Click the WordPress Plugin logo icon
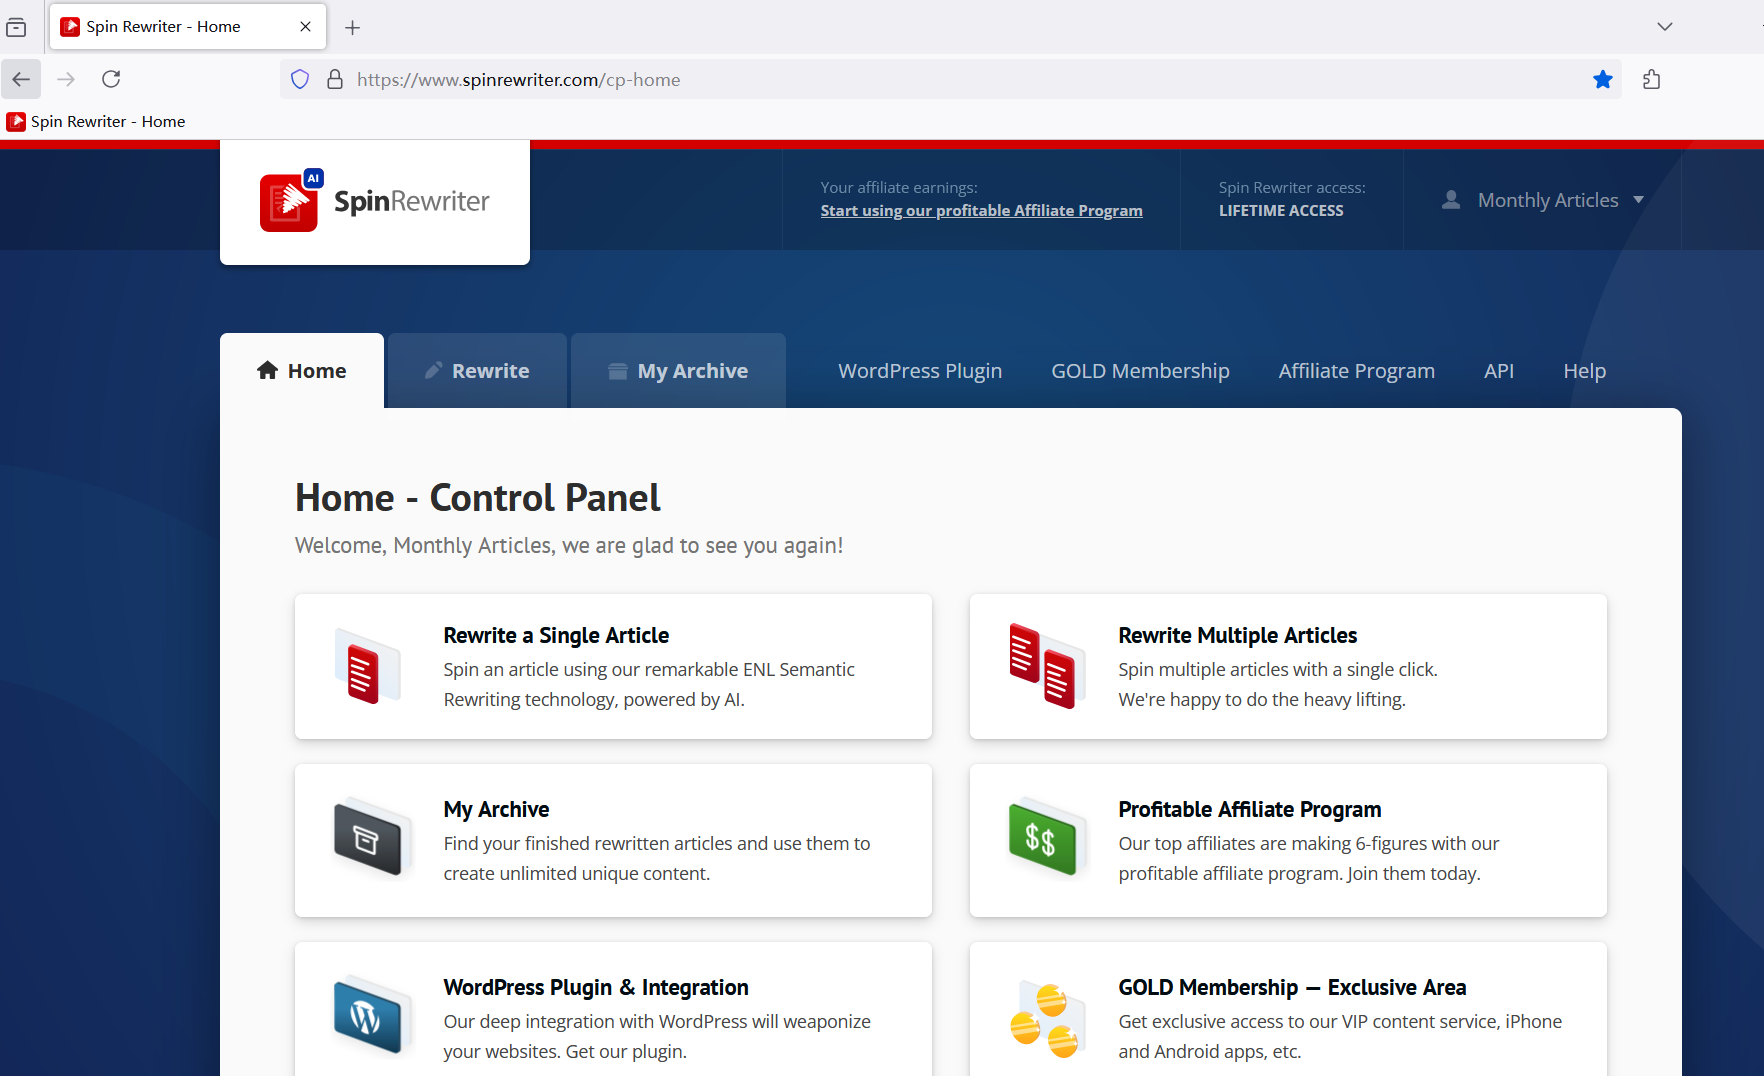Screen dimensions: 1764x1076 click(x=369, y=1016)
